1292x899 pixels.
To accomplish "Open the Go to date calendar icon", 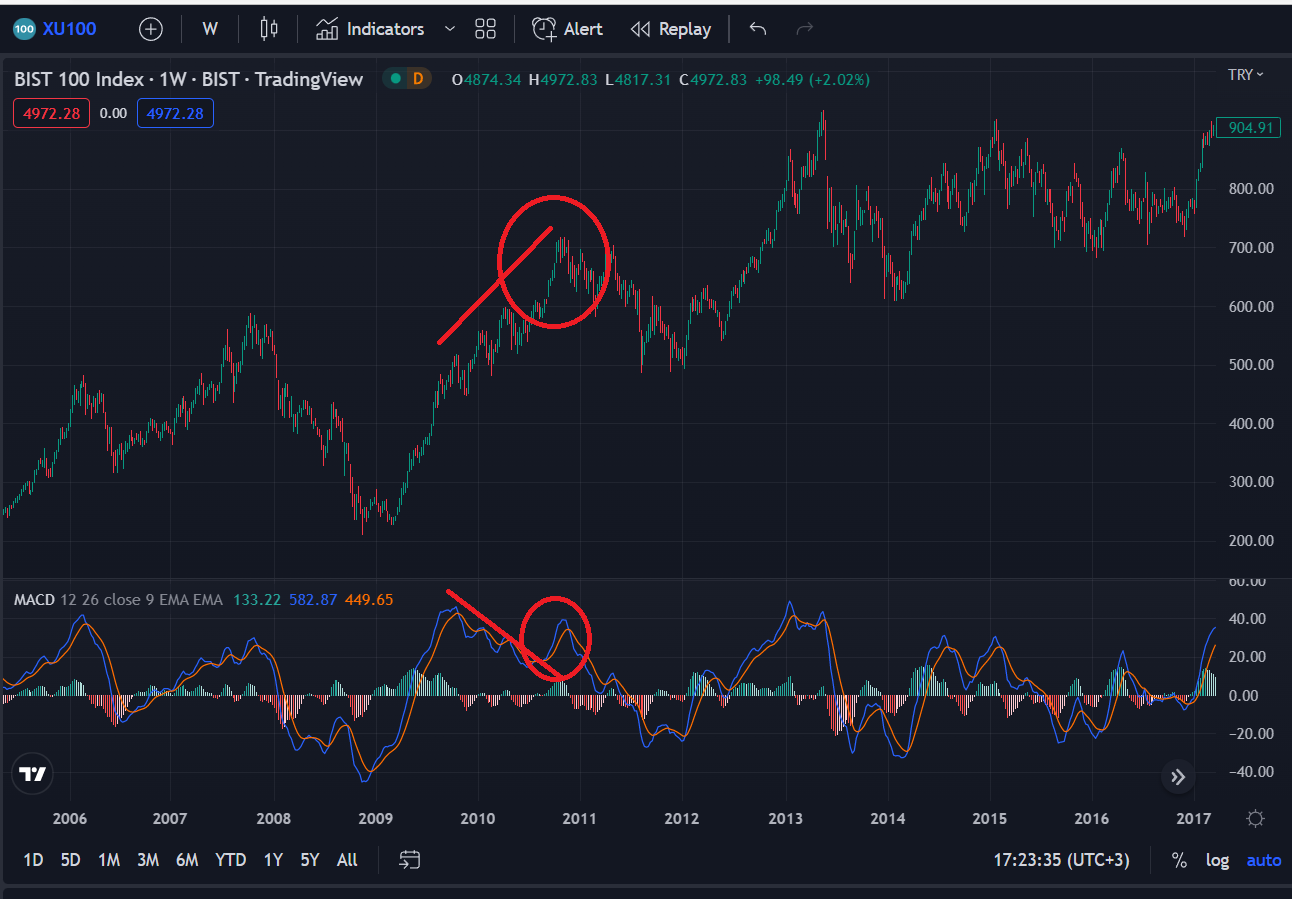I will [x=408, y=860].
